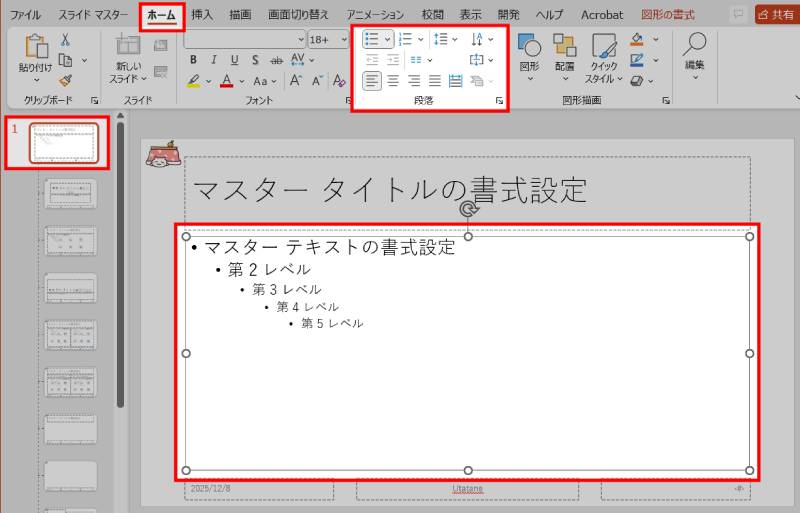
Task: Toggle justify text alignment
Action: pyautogui.click(x=435, y=81)
